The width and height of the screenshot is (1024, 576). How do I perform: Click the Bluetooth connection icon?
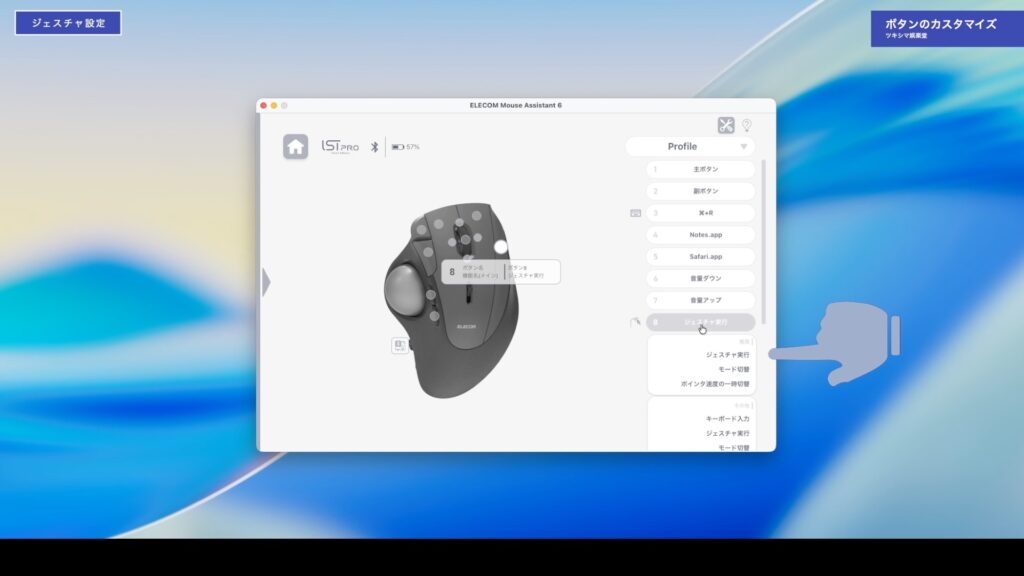[x=375, y=147]
